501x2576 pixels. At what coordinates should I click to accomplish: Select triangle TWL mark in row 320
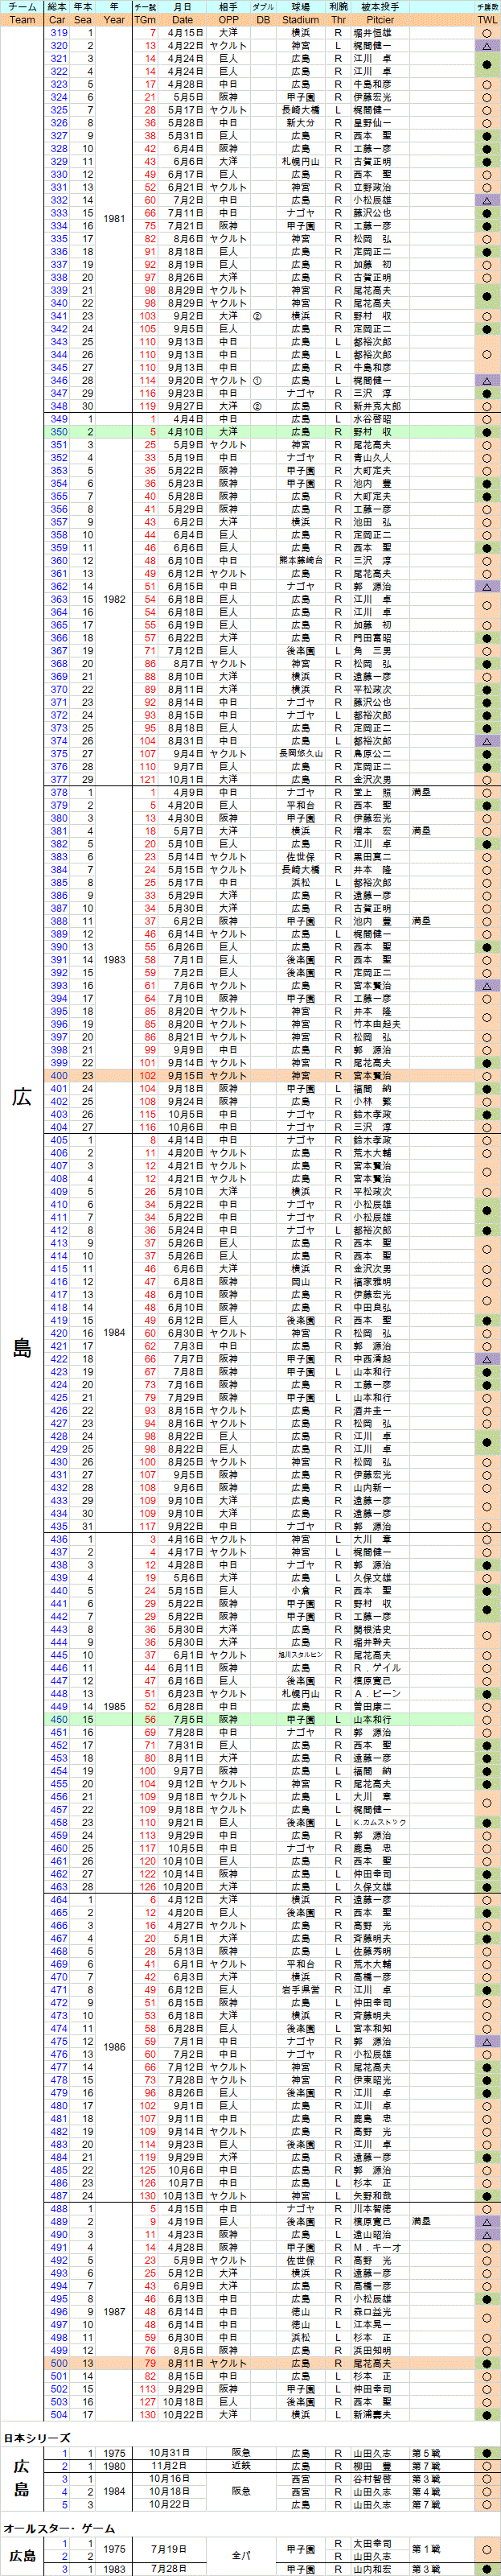point(486,46)
